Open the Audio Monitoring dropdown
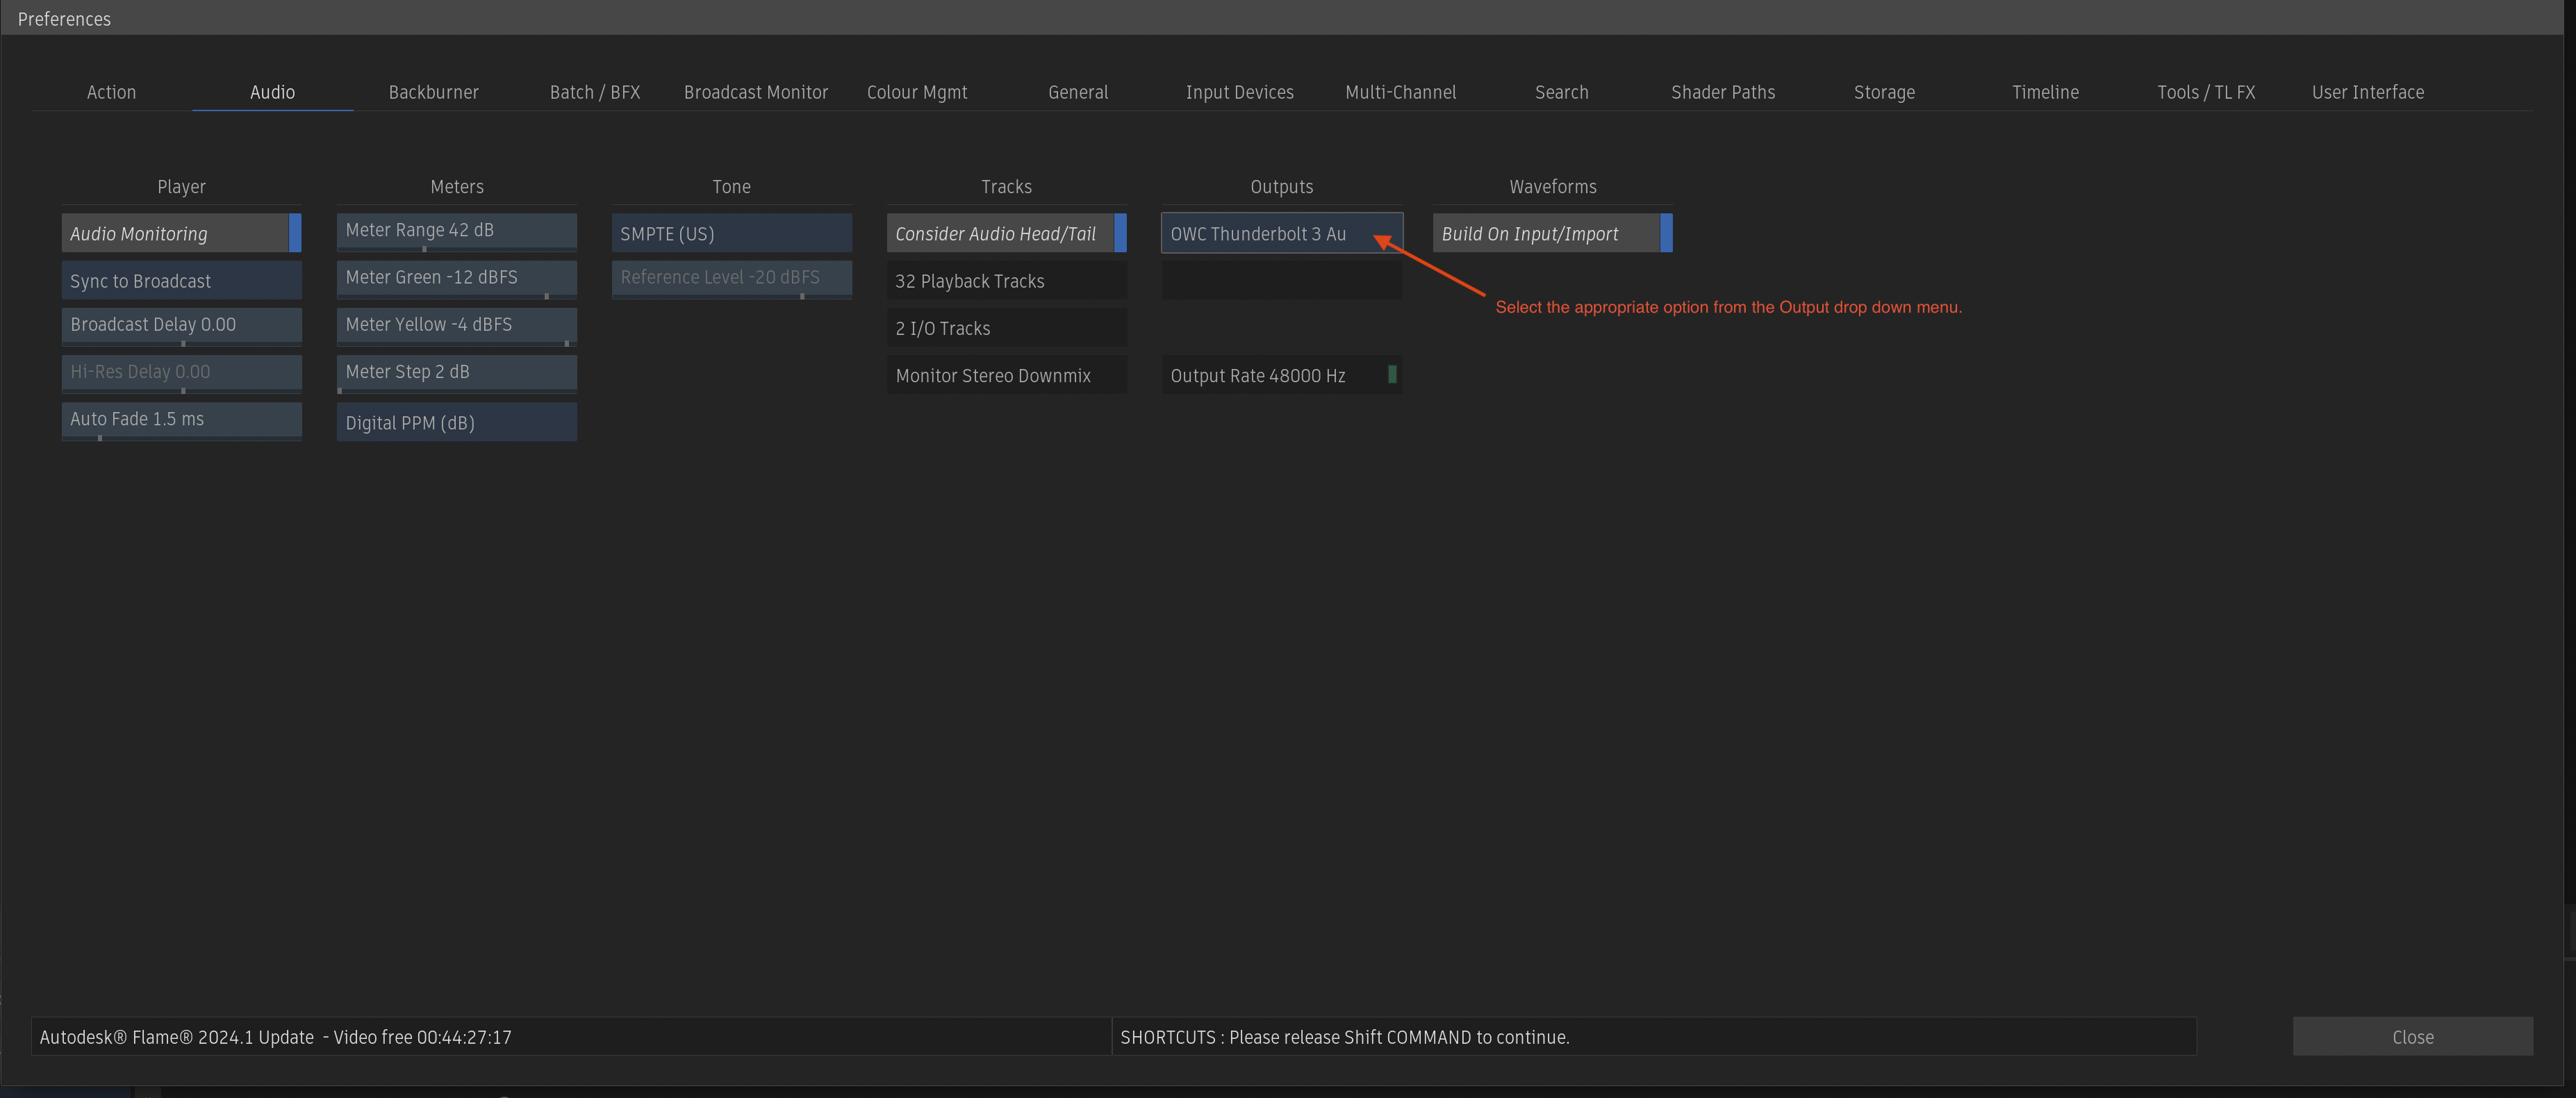 (x=180, y=233)
